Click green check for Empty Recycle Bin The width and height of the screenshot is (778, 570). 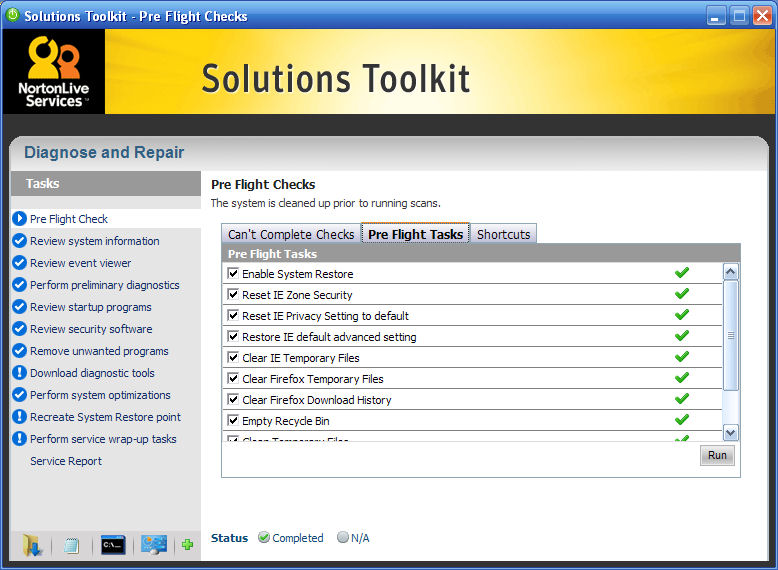[682, 419]
